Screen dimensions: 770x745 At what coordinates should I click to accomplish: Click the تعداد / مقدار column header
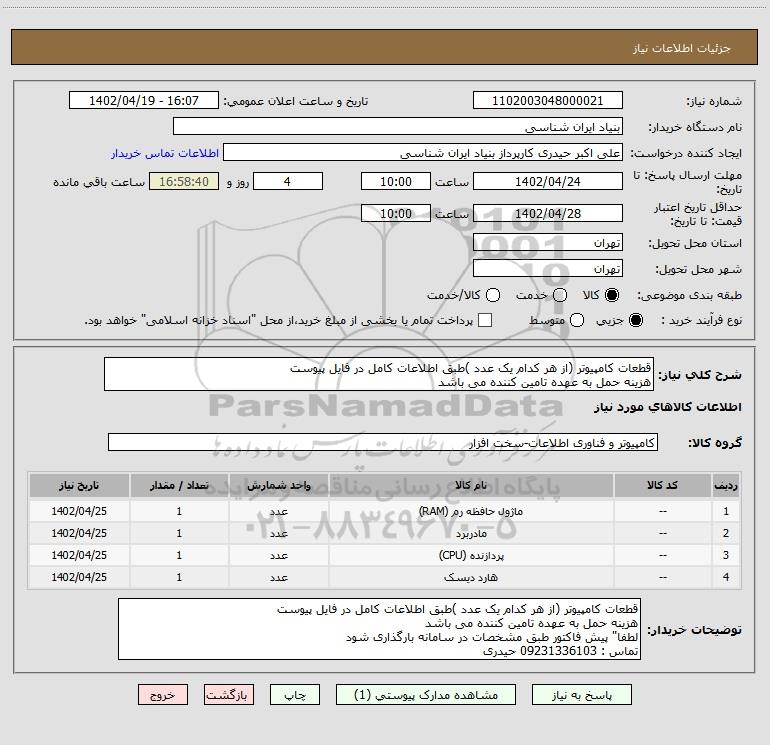[179, 486]
